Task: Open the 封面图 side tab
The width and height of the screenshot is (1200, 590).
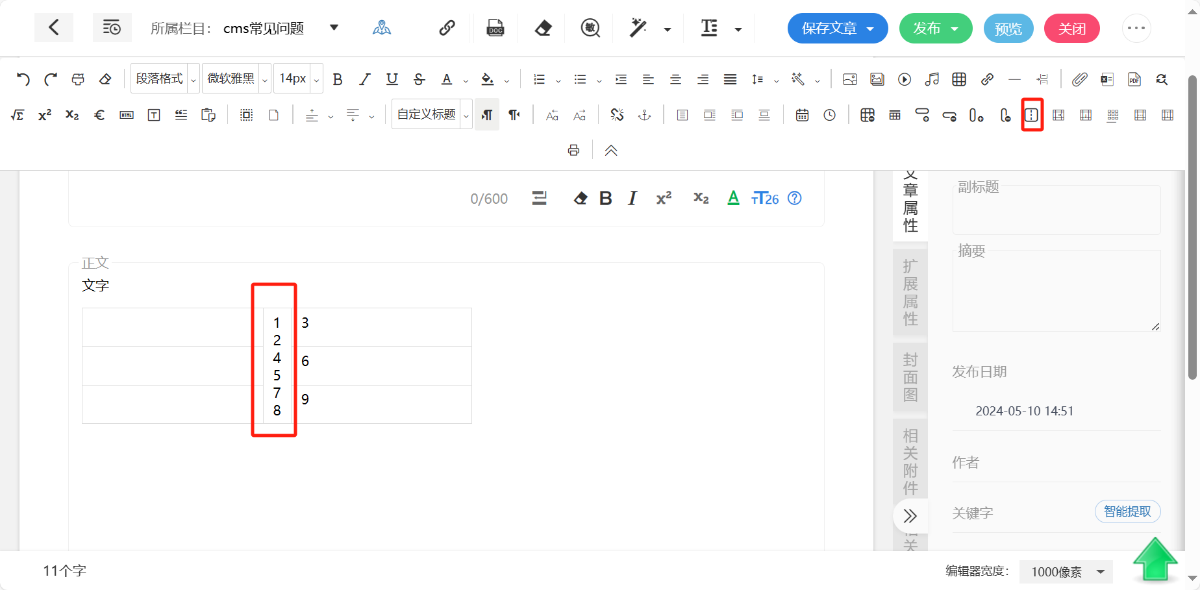Action: 910,377
